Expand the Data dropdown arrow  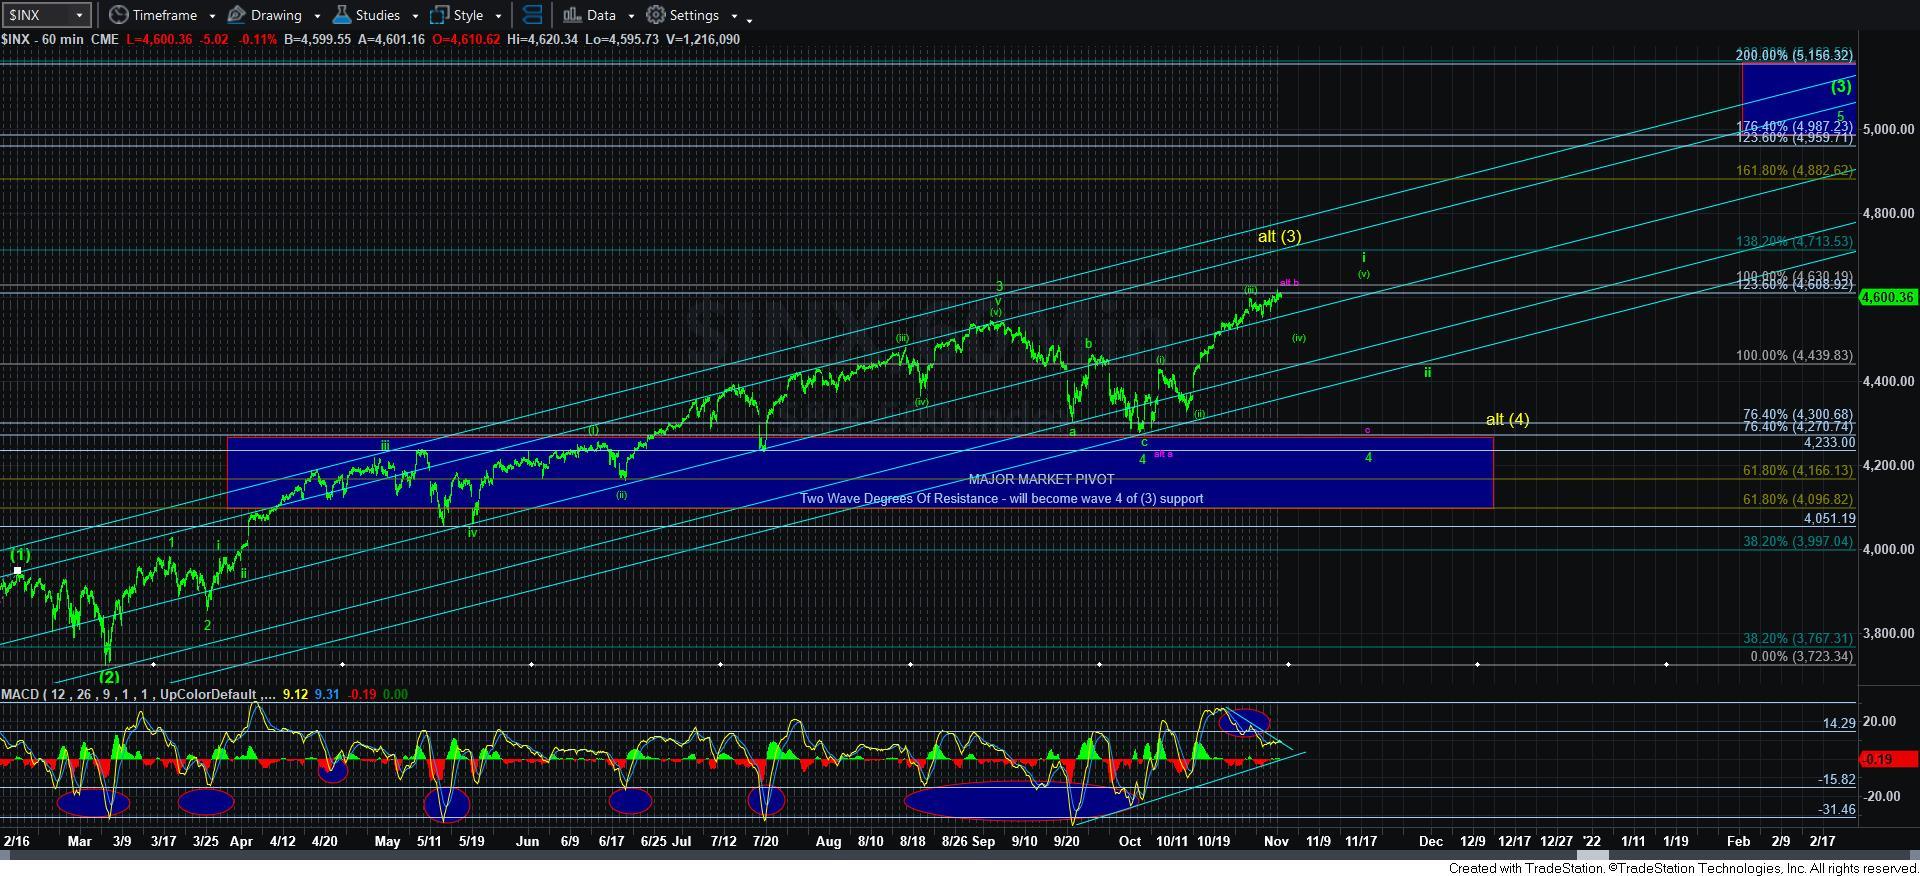[x=630, y=16]
